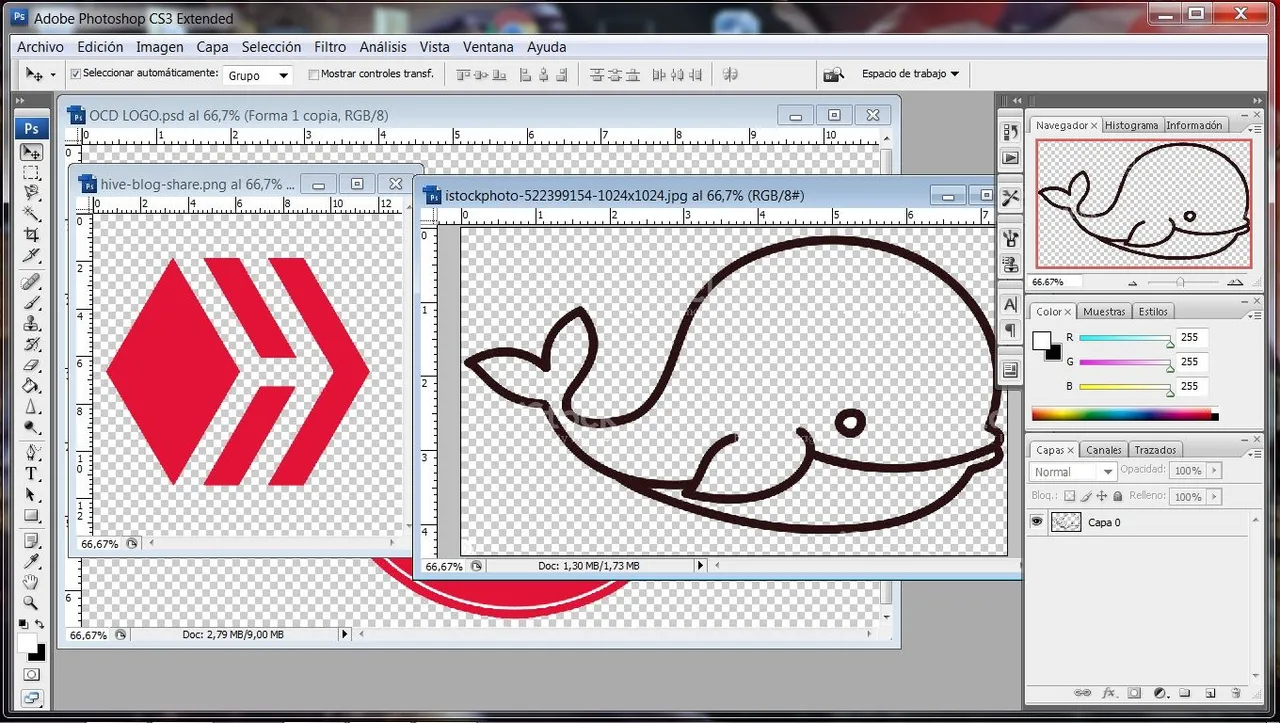This screenshot has width=1280, height=723.
Task: Select the Pen tool
Action: click(x=32, y=452)
